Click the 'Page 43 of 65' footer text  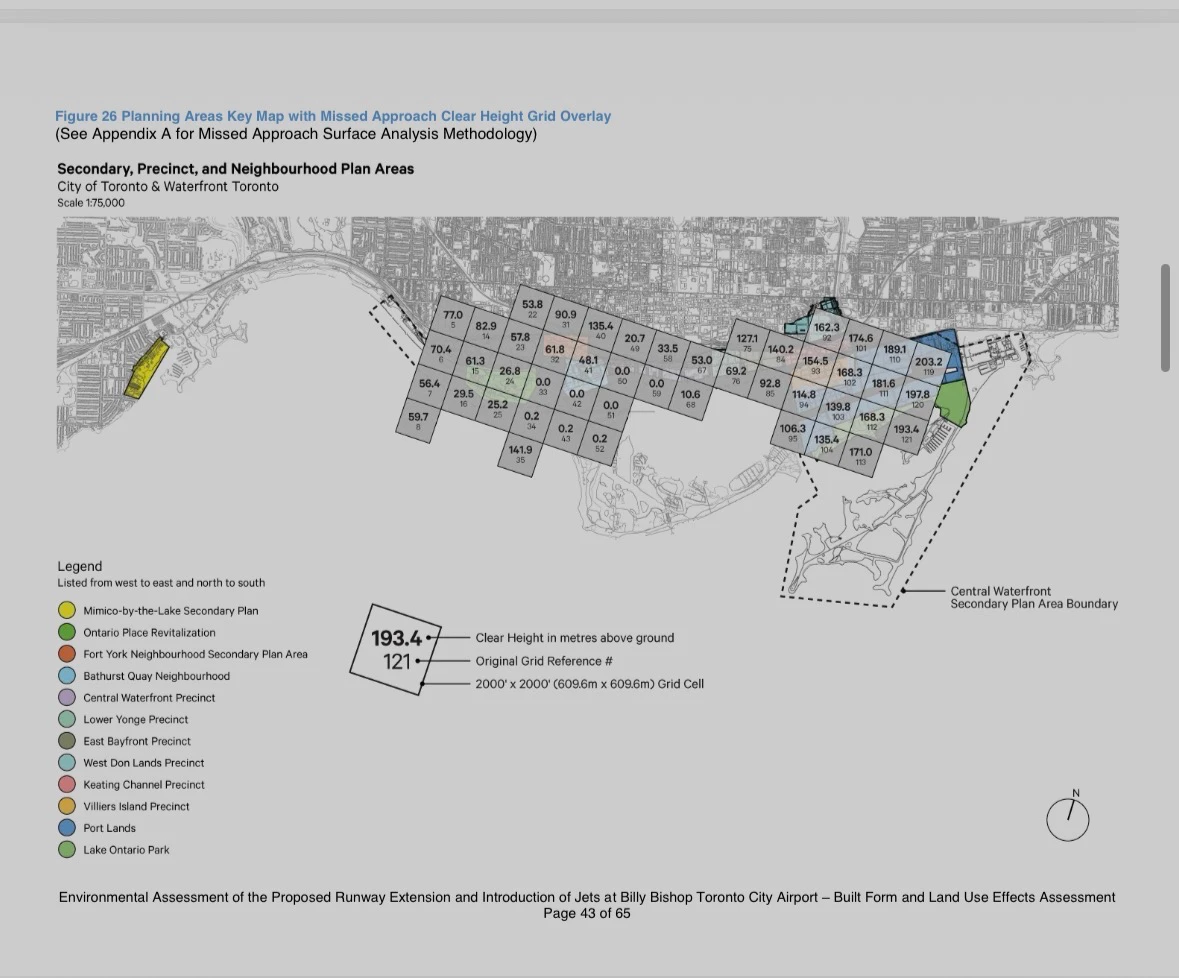[587, 913]
